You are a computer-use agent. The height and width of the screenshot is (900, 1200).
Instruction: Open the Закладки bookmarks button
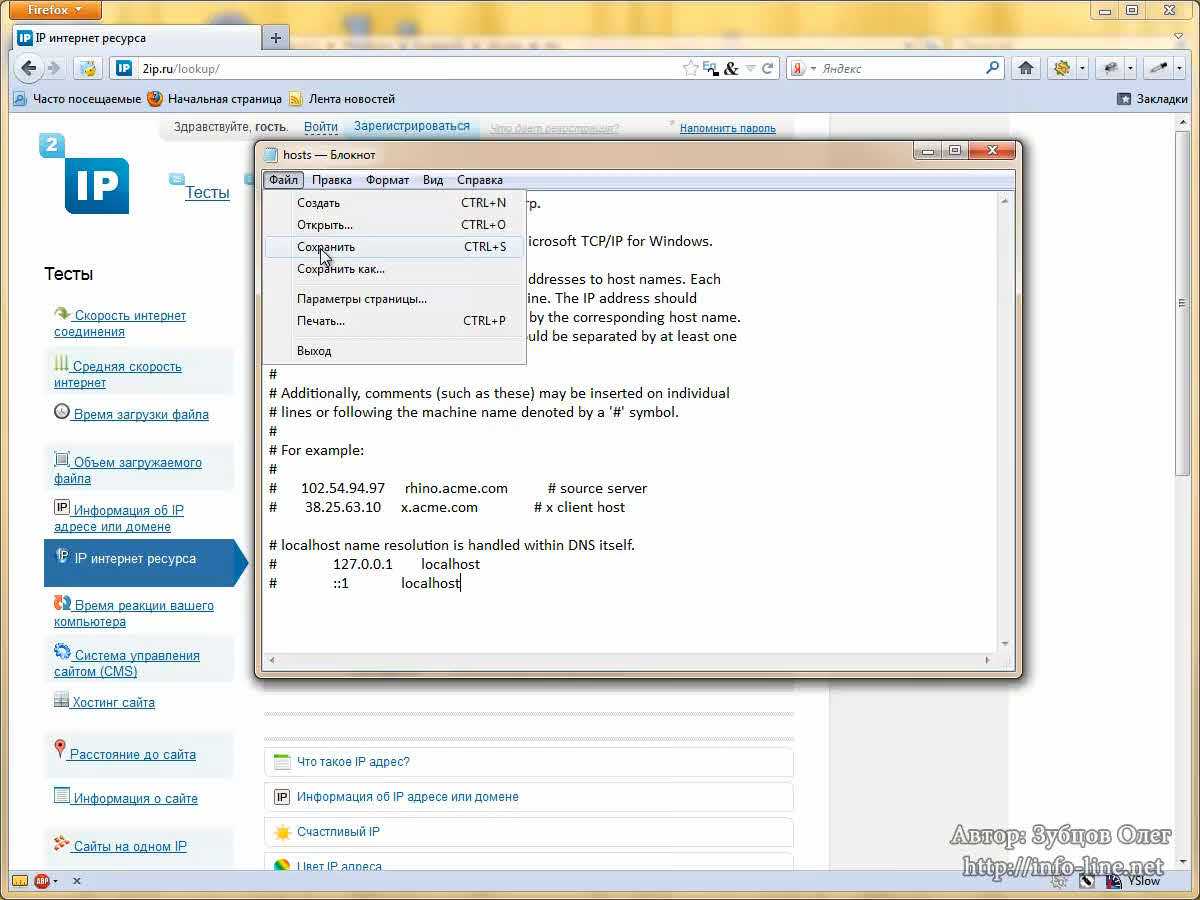(1152, 99)
